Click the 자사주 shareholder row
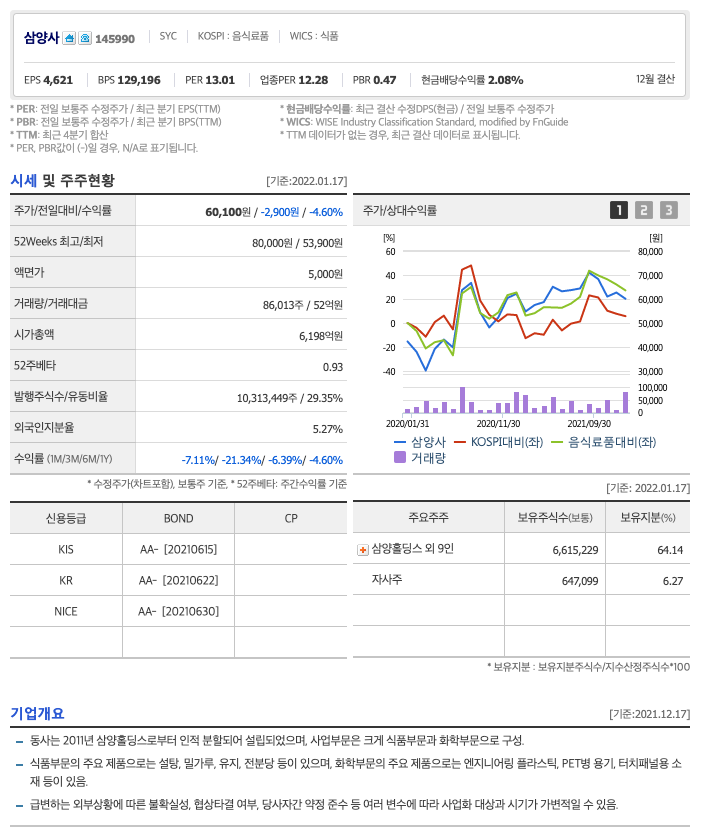 click(x=387, y=580)
